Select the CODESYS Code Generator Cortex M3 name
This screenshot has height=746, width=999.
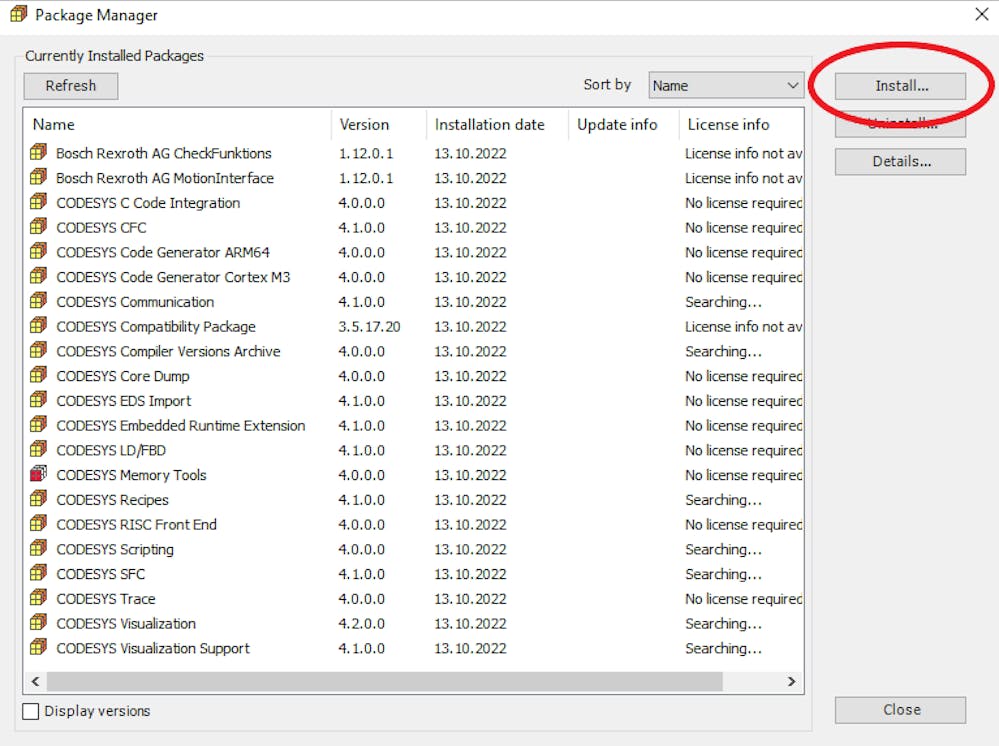click(173, 277)
